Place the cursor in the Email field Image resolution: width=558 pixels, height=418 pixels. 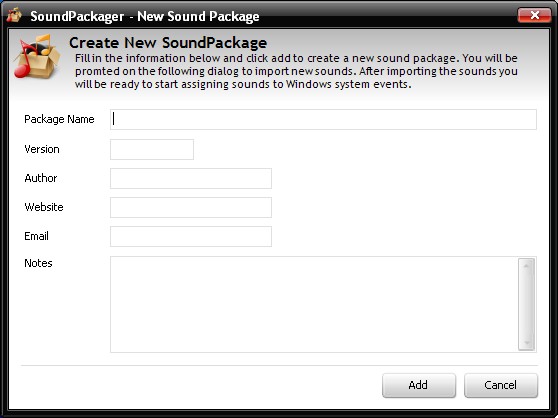click(191, 237)
